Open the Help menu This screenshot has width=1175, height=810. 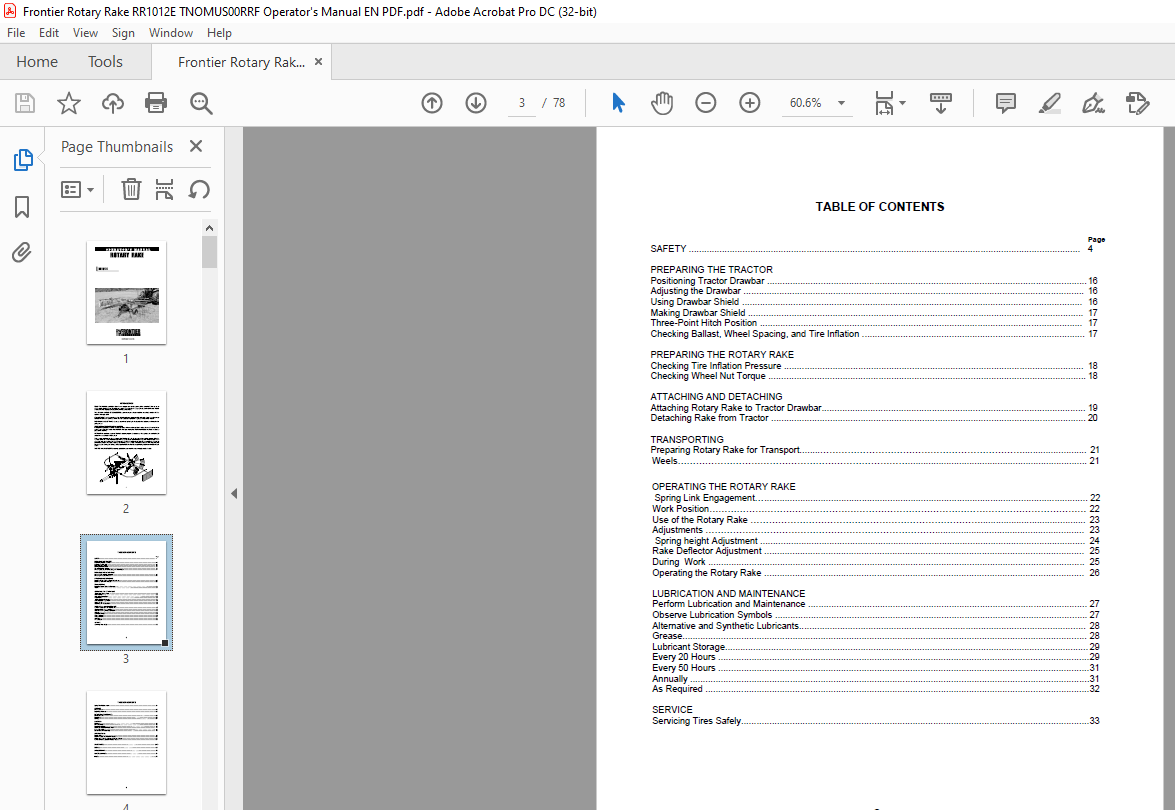click(x=219, y=33)
